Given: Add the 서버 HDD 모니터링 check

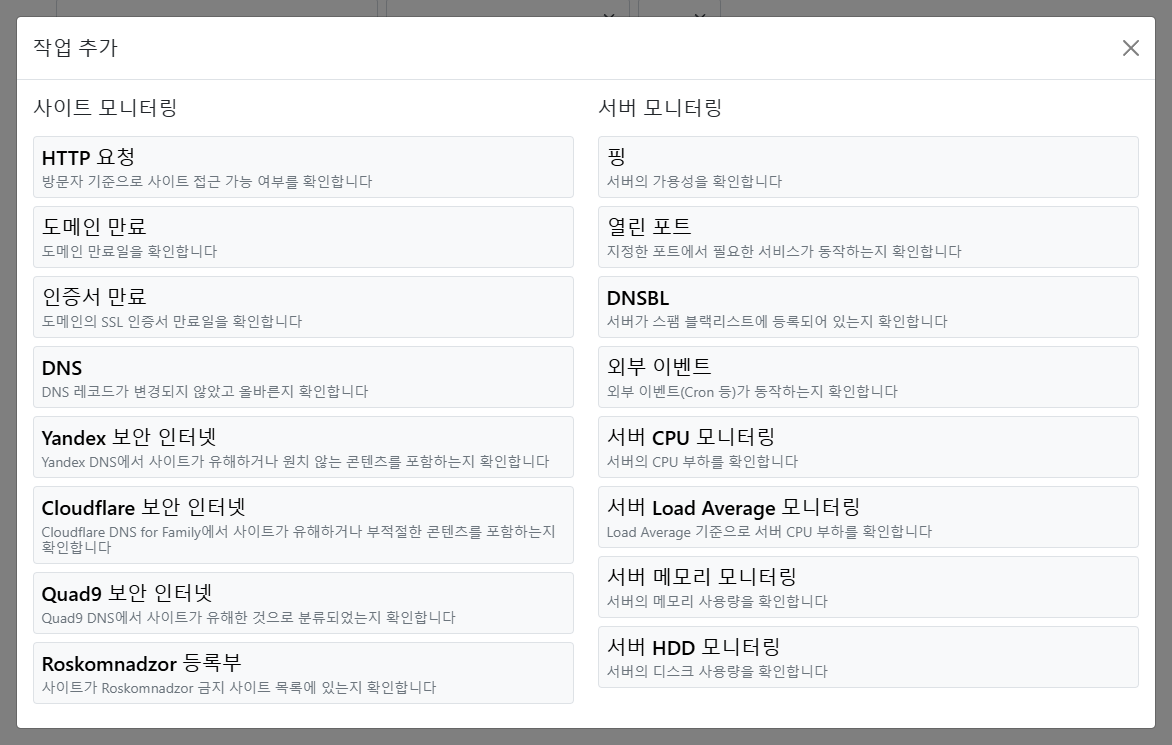Looking at the screenshot, I should tap(868, 657).
